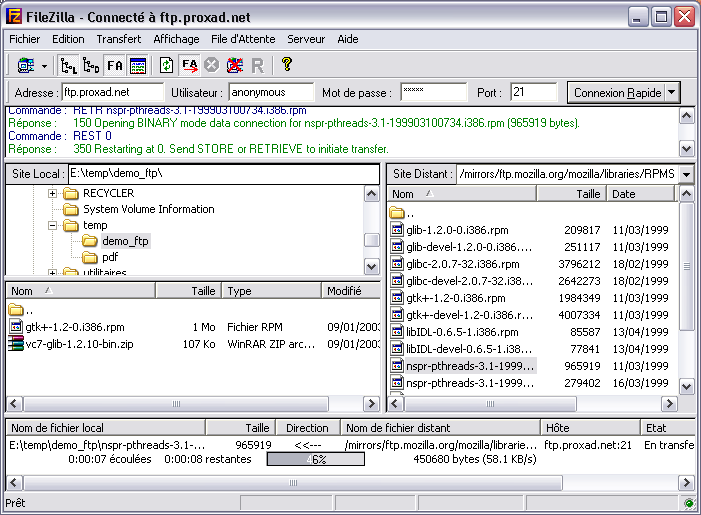Open remote parent folder '..' icon

pyautogui.click(x=397, y=212)
